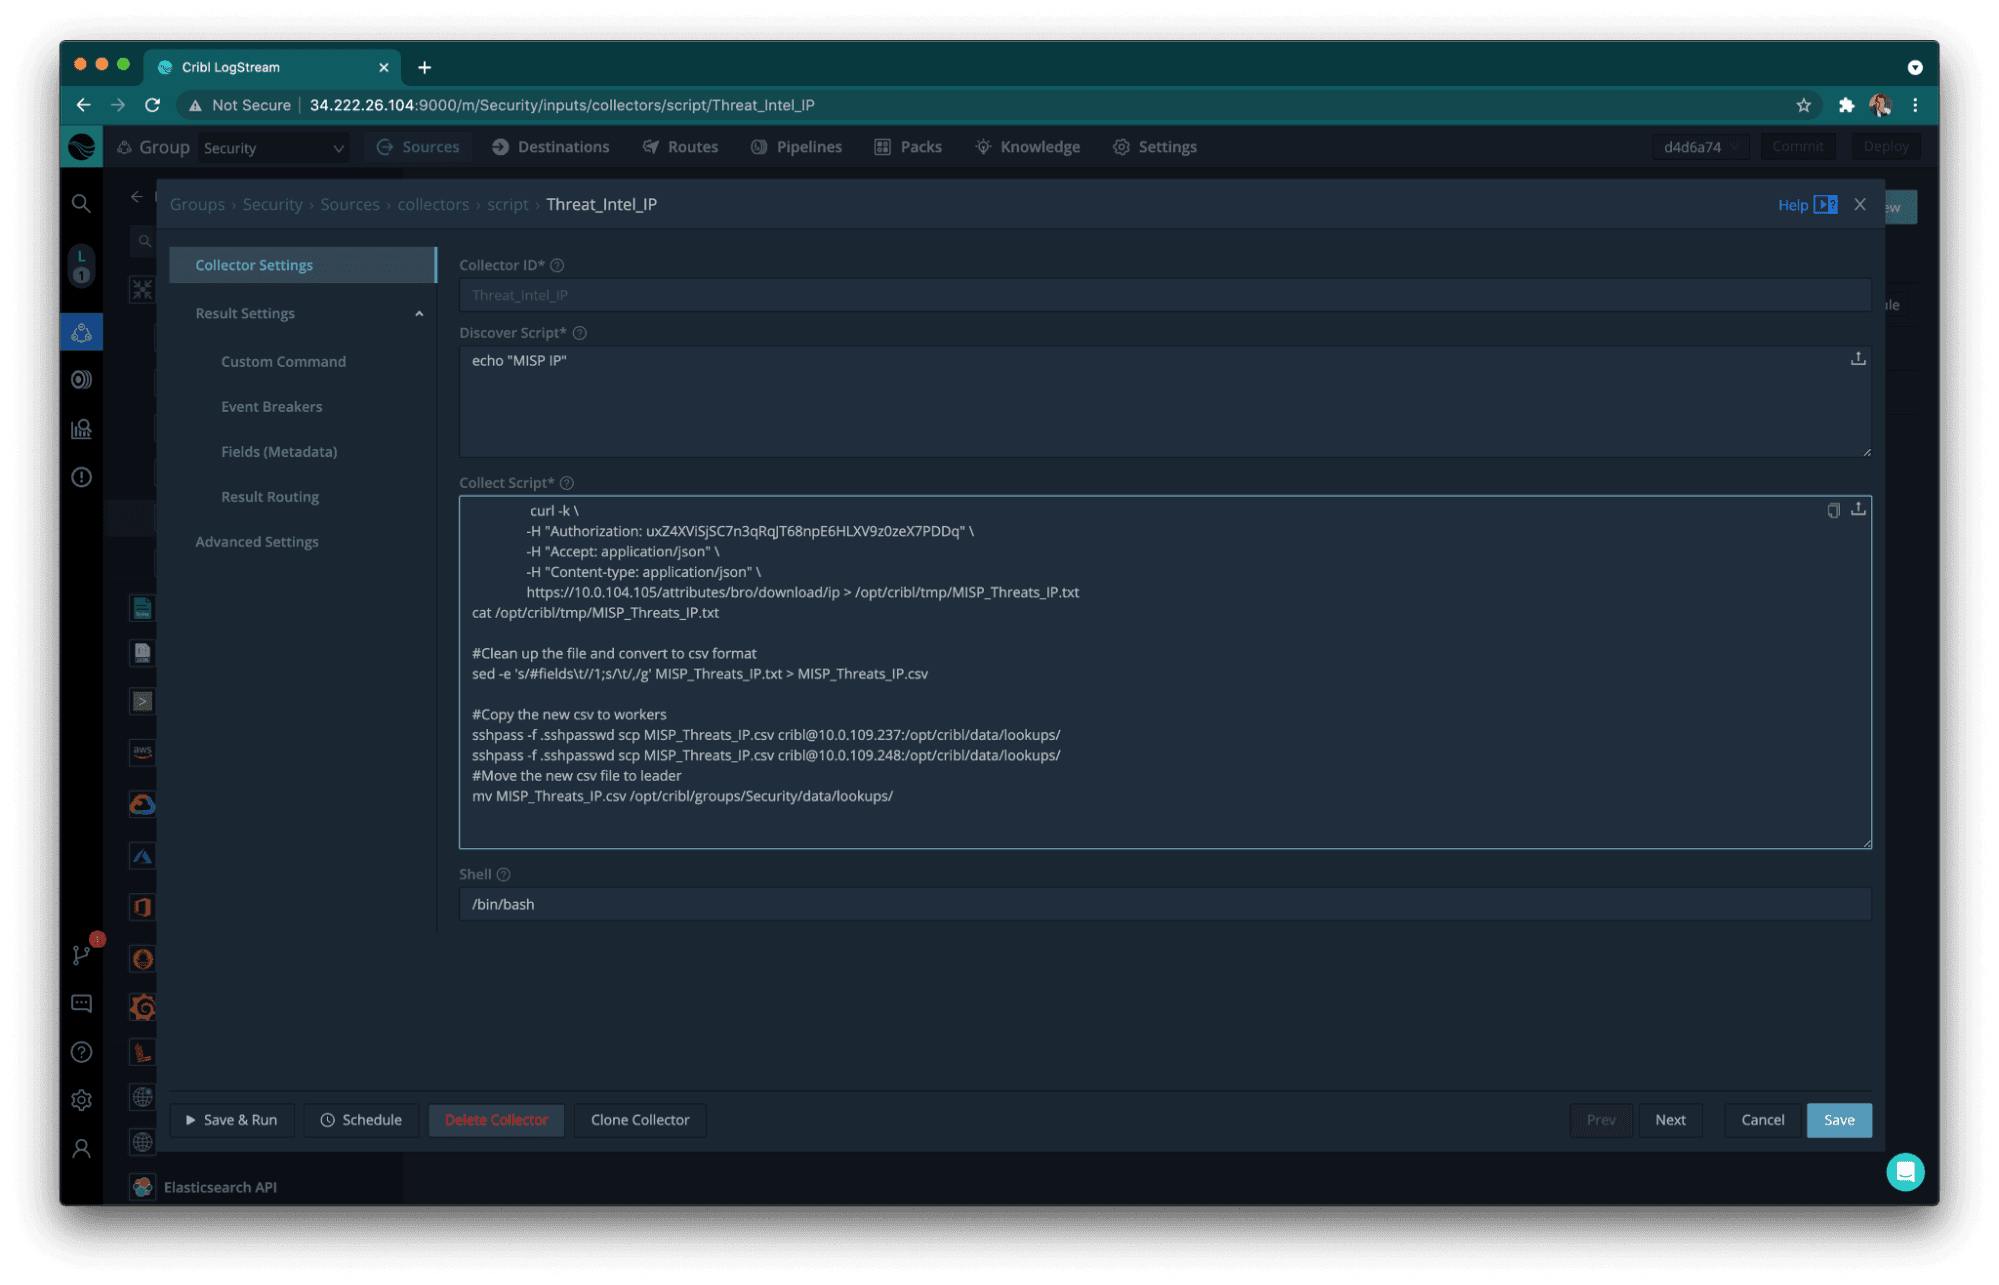
Task: Click the user profile icon in sidebar
Action: click(81, 1149)
